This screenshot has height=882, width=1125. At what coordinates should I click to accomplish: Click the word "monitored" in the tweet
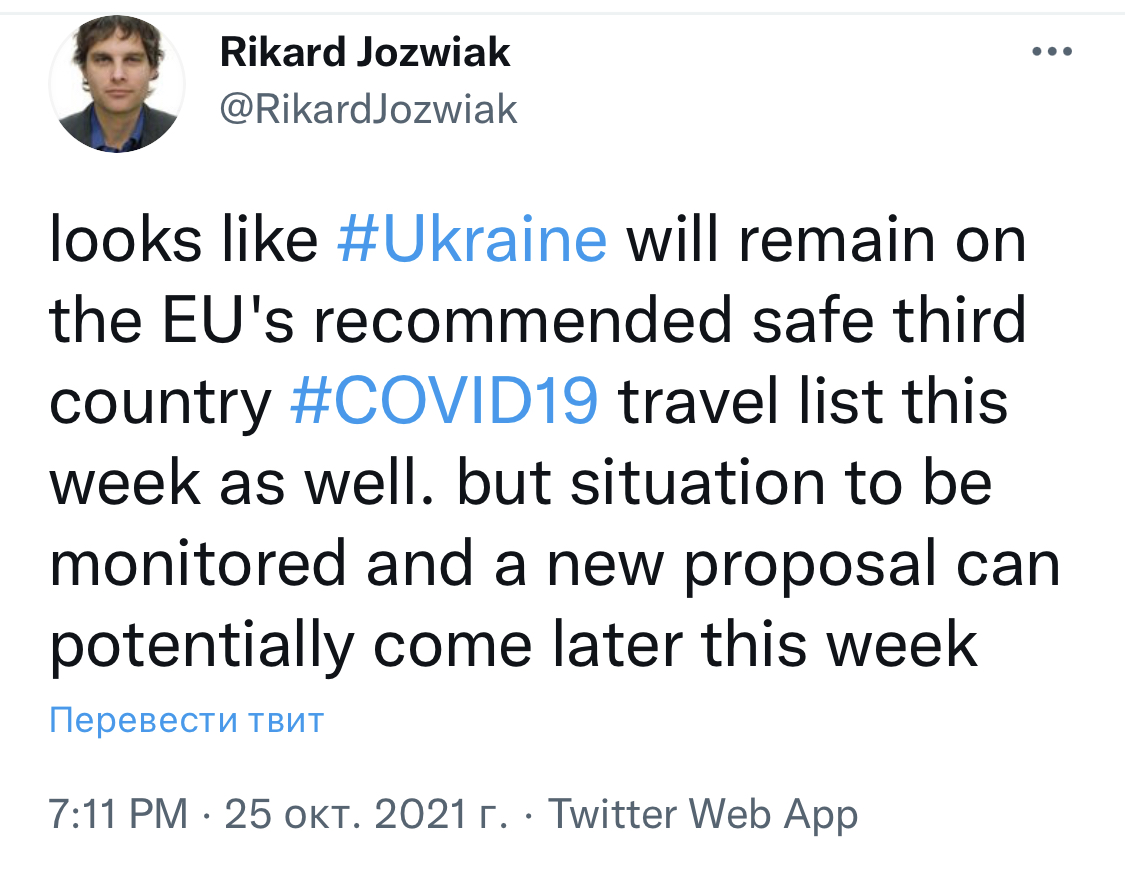click(x=198, y=564)
